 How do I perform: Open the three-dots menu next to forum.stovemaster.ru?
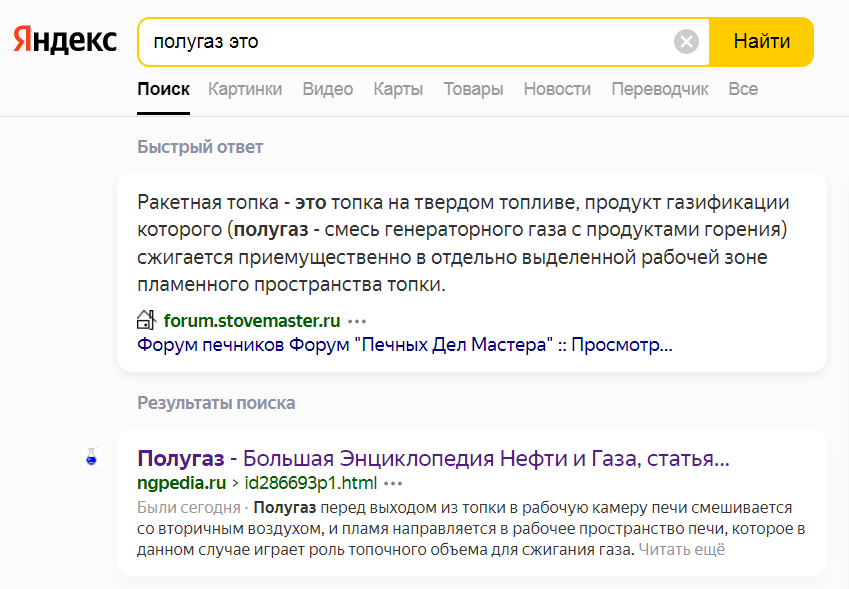click(x=357, y=321)
